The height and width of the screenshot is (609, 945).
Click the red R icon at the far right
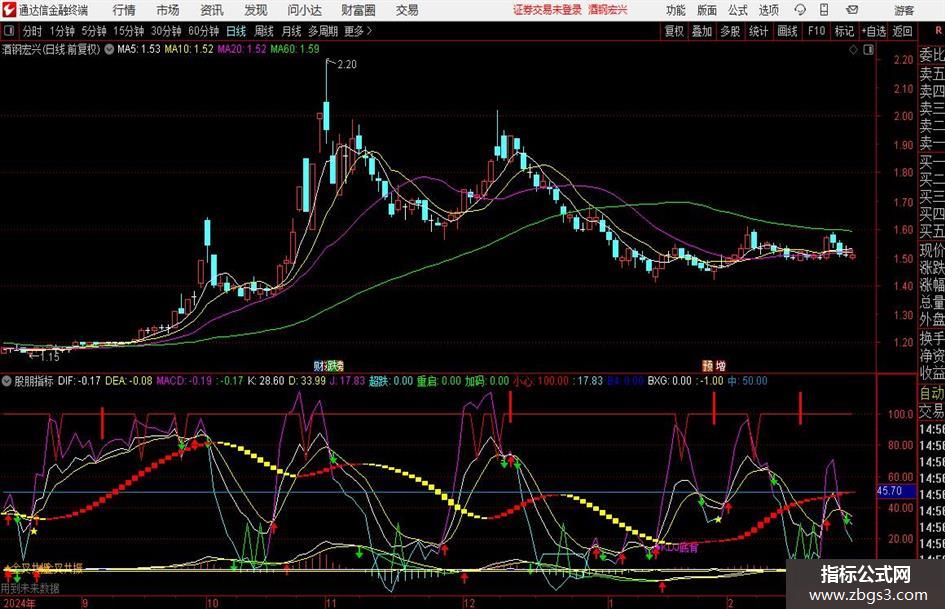[939, 31]
